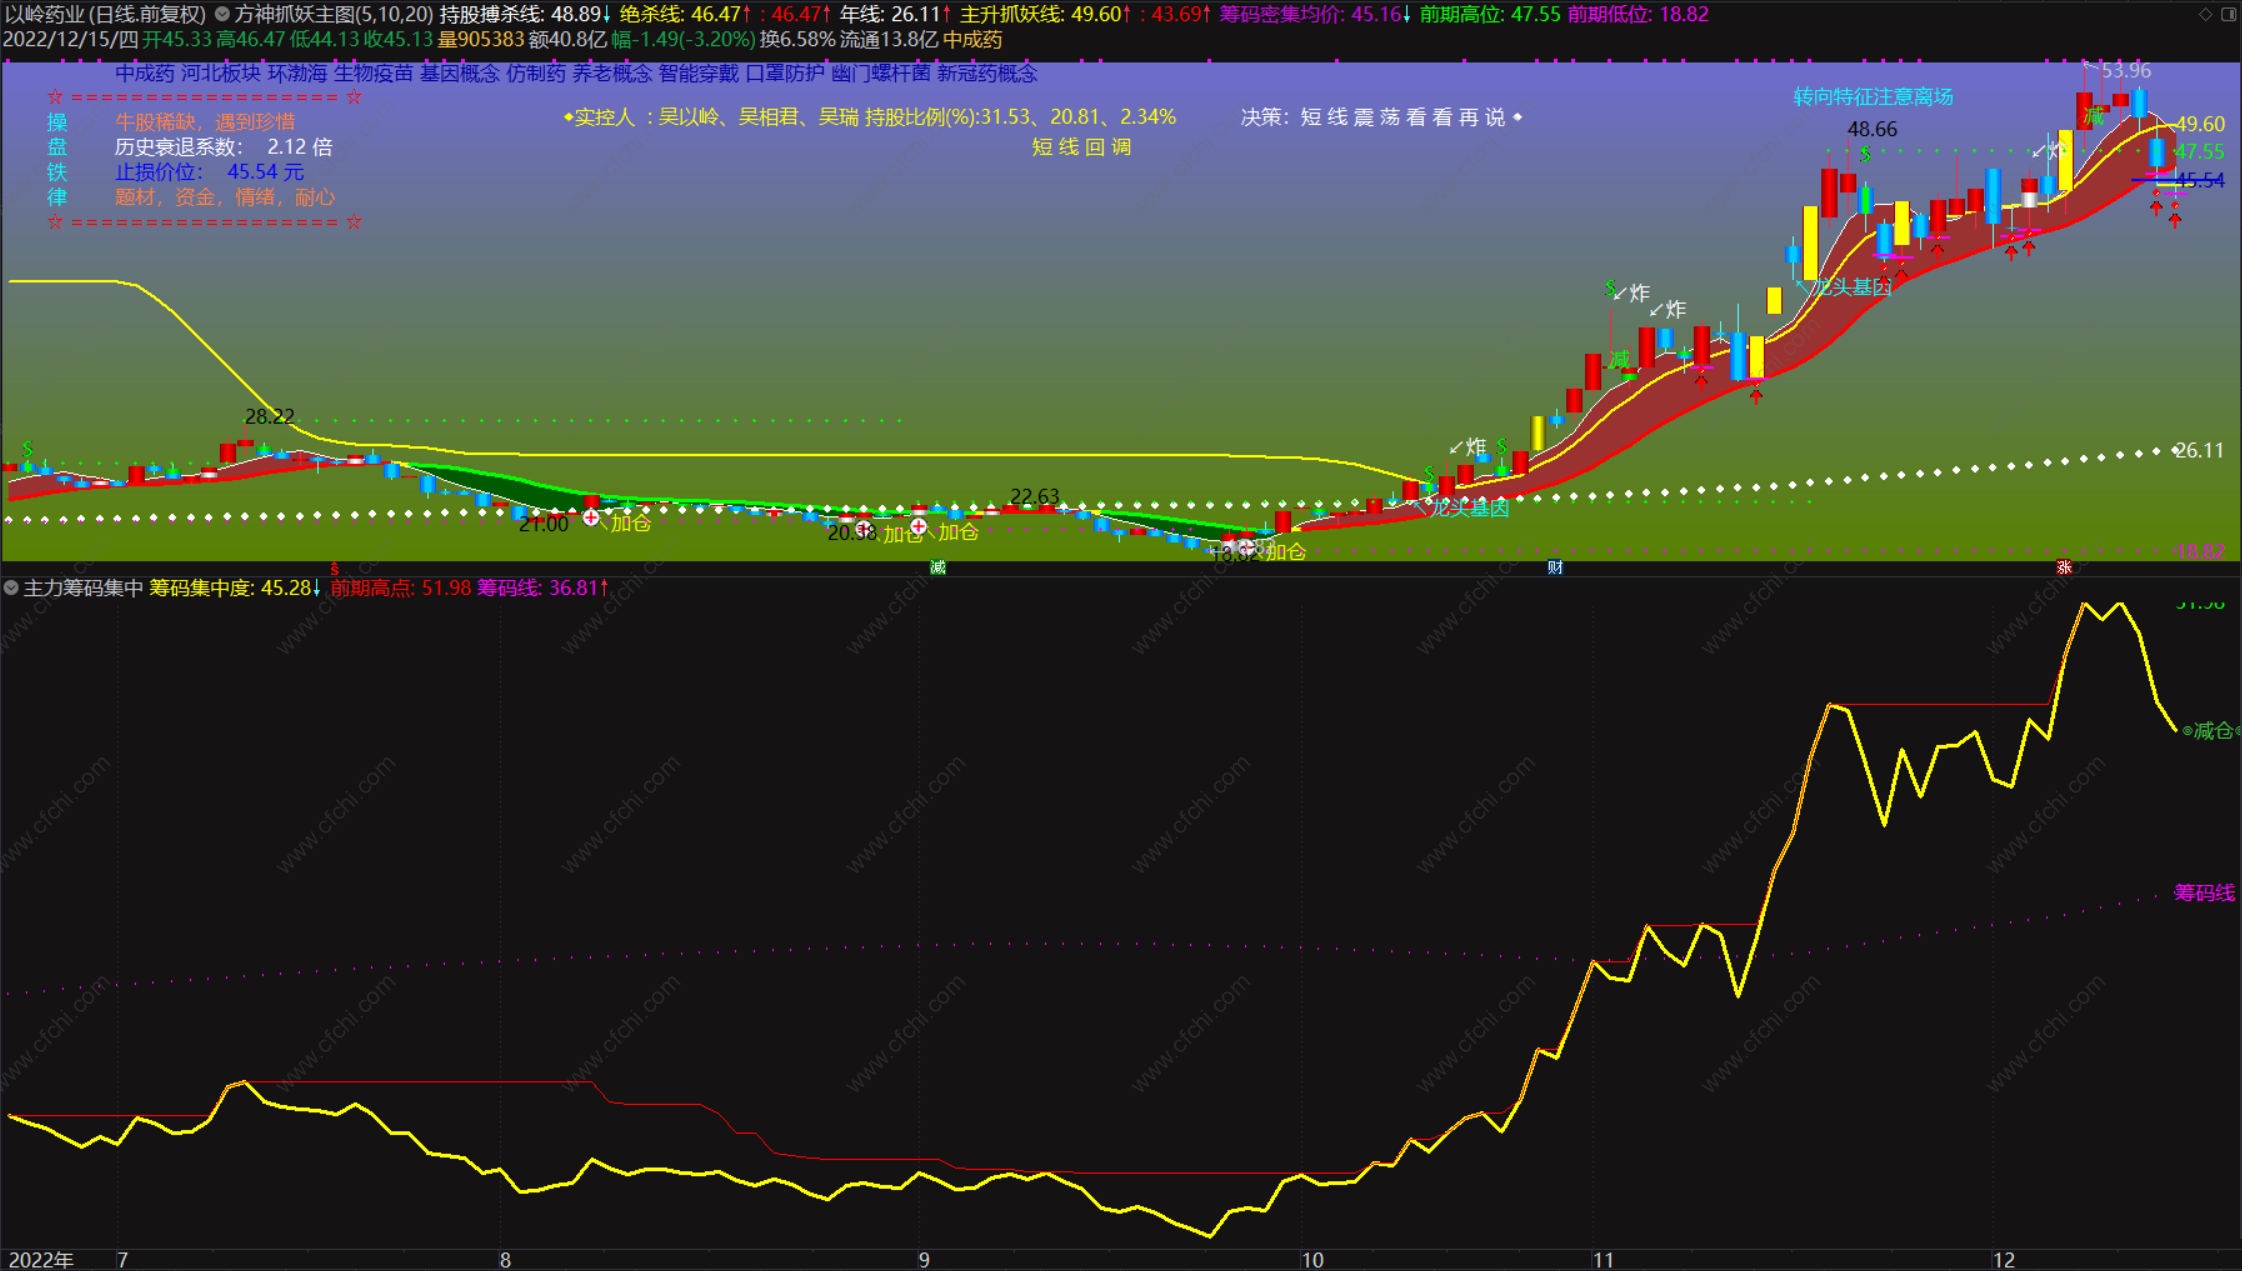Click the red 涨 event marker
This screenshot has height=1271, width=2242.
click(x=2064, y=567)
